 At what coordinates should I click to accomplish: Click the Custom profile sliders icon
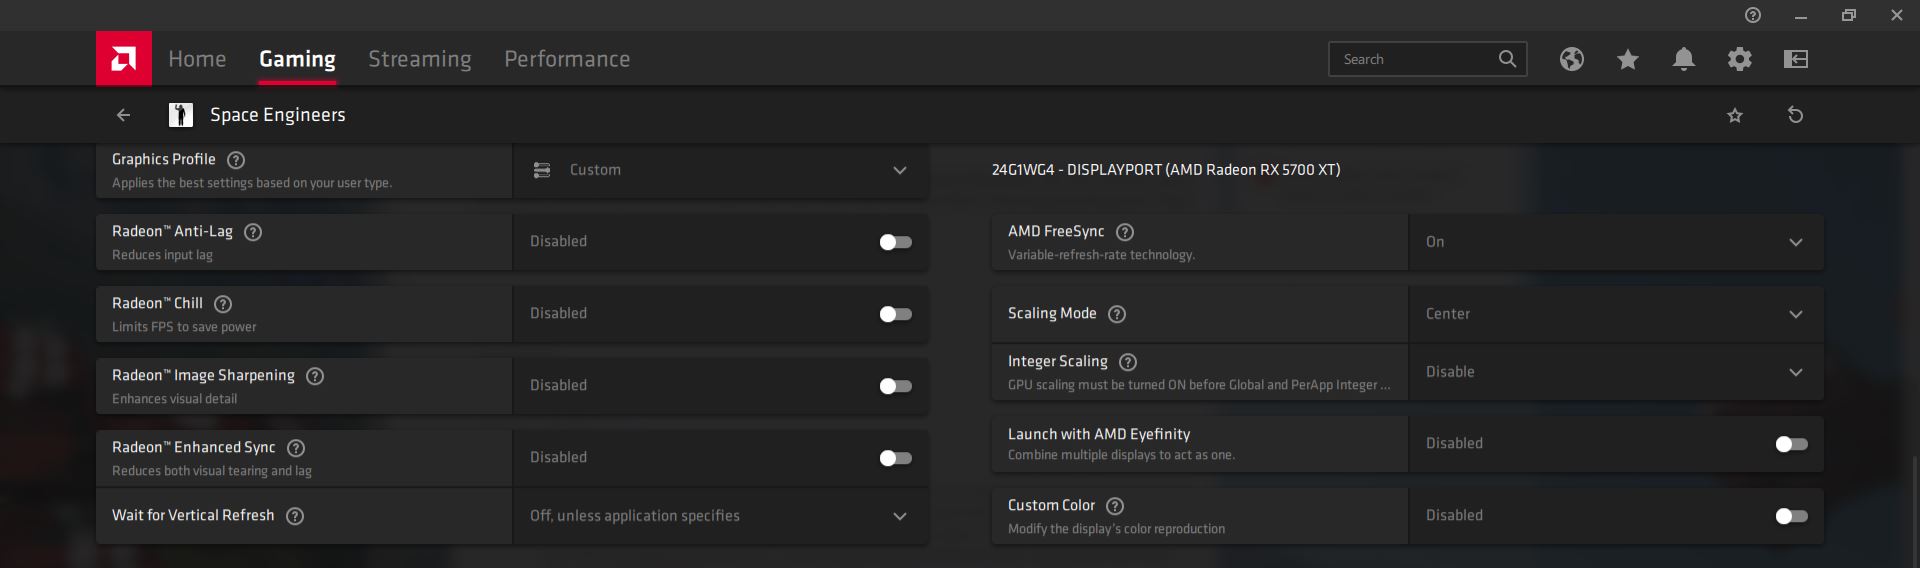coord(542,170)
